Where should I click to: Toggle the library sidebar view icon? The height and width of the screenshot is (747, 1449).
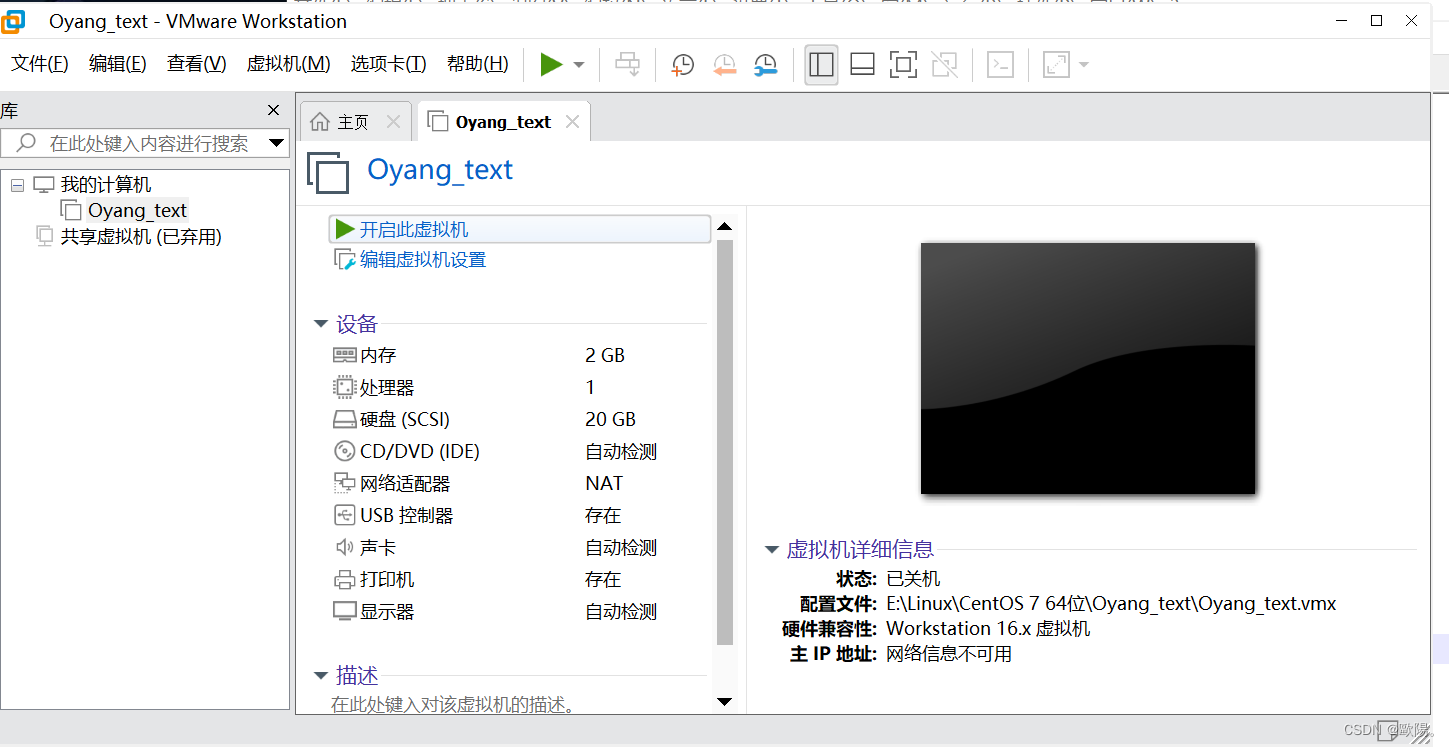(x=821, y=65)
